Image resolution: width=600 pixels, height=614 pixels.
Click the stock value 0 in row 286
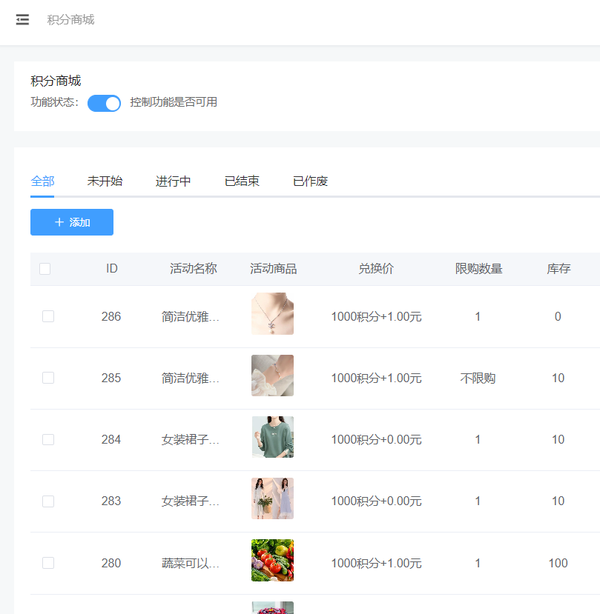tap(558, 316)
